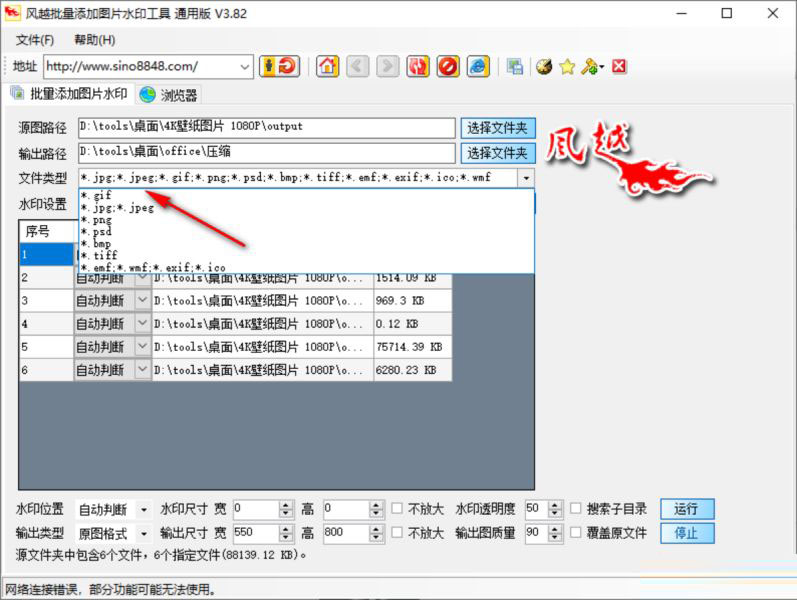Viewport: 797px width, 600px height.
Task: Go forward with the right arrow icon
Action: pos(387,66)
